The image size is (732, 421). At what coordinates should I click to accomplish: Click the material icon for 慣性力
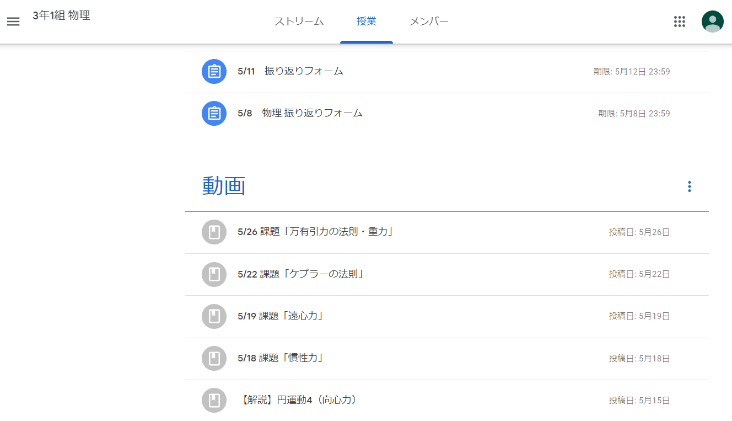click(x=213, y=358)
